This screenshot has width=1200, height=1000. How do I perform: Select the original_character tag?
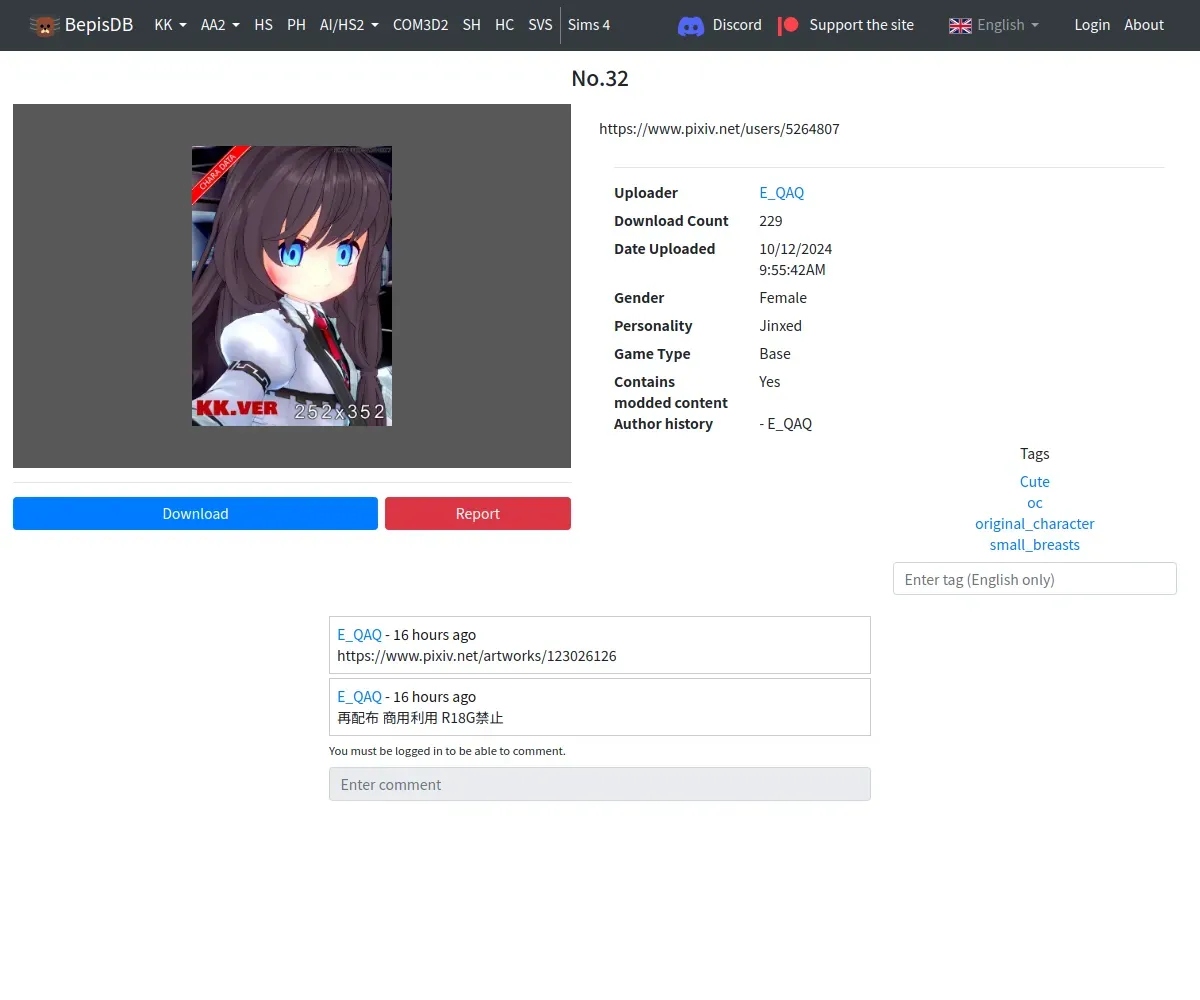pyautogui.click(x=1035, y=524)
